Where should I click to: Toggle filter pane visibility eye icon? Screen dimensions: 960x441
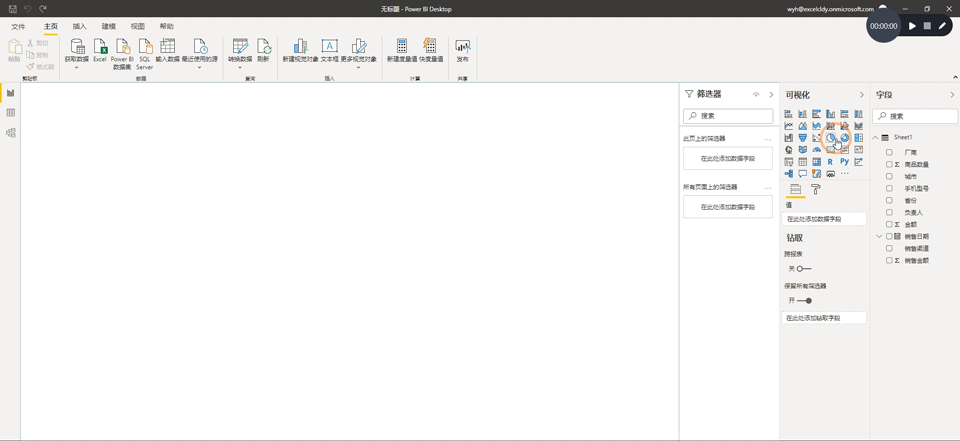pos(756,94)
